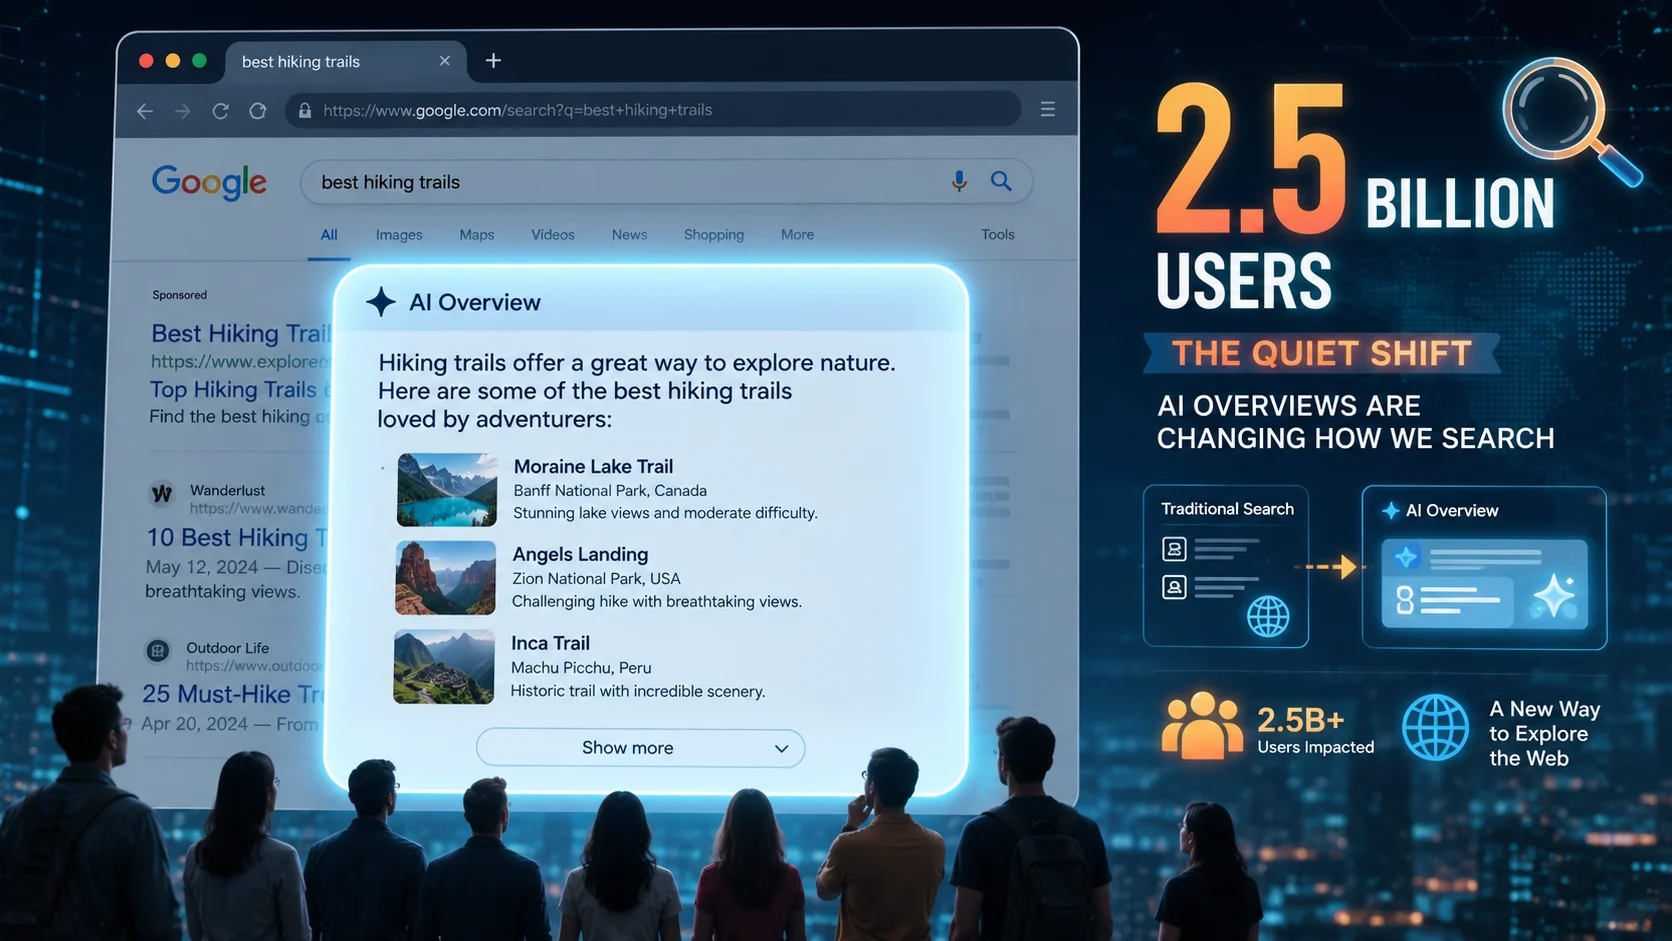Open the Tools search option

pyautogui.click(x=998, y=235)
